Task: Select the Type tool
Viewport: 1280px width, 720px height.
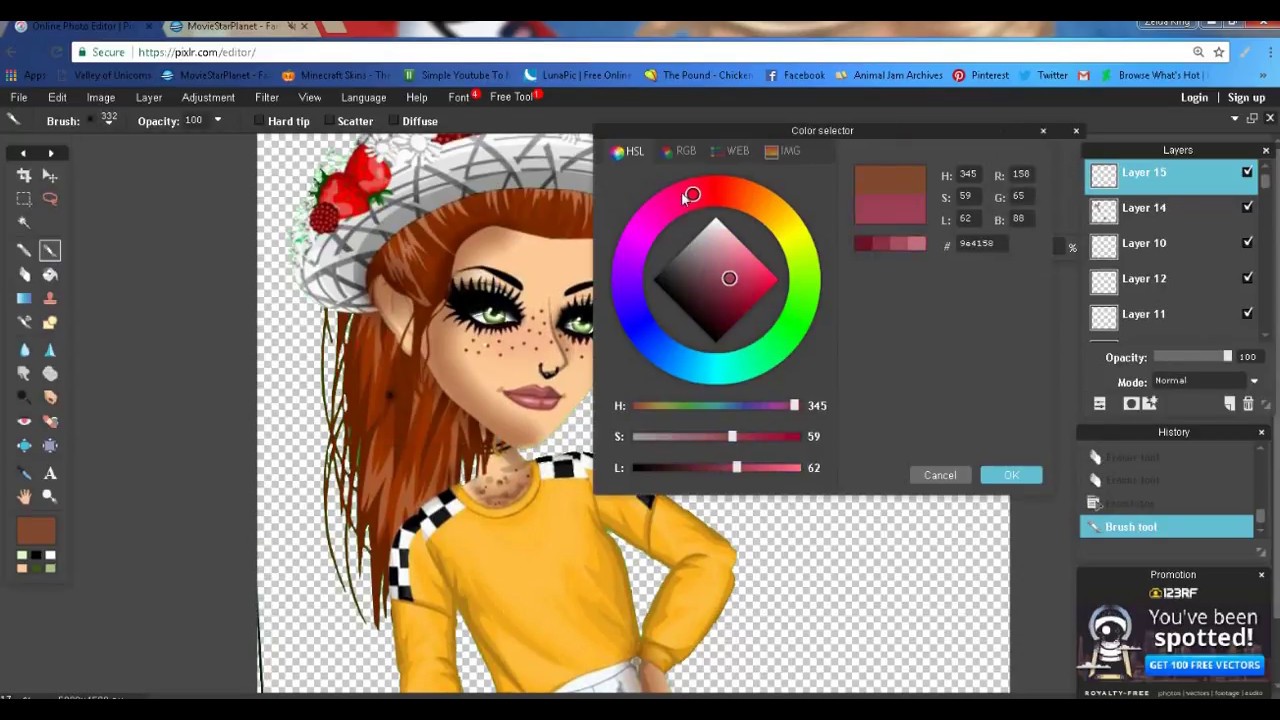Action: tap(50, 473)
